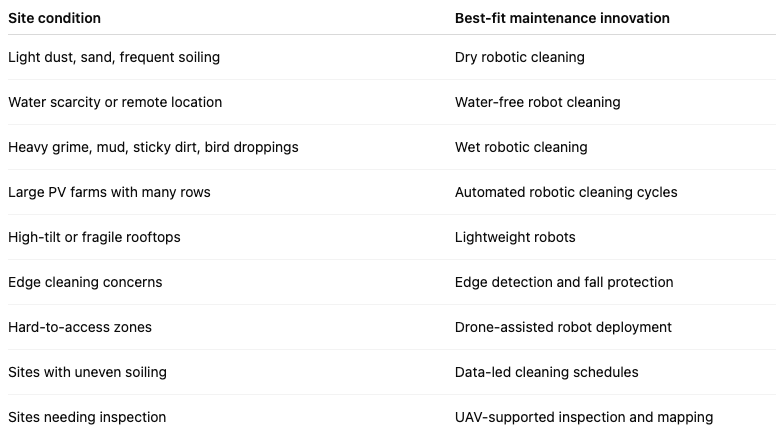Screen dimensions: 781x438
Task: Select Edge cleaning concerns row
Action: [x=391, y=282]
